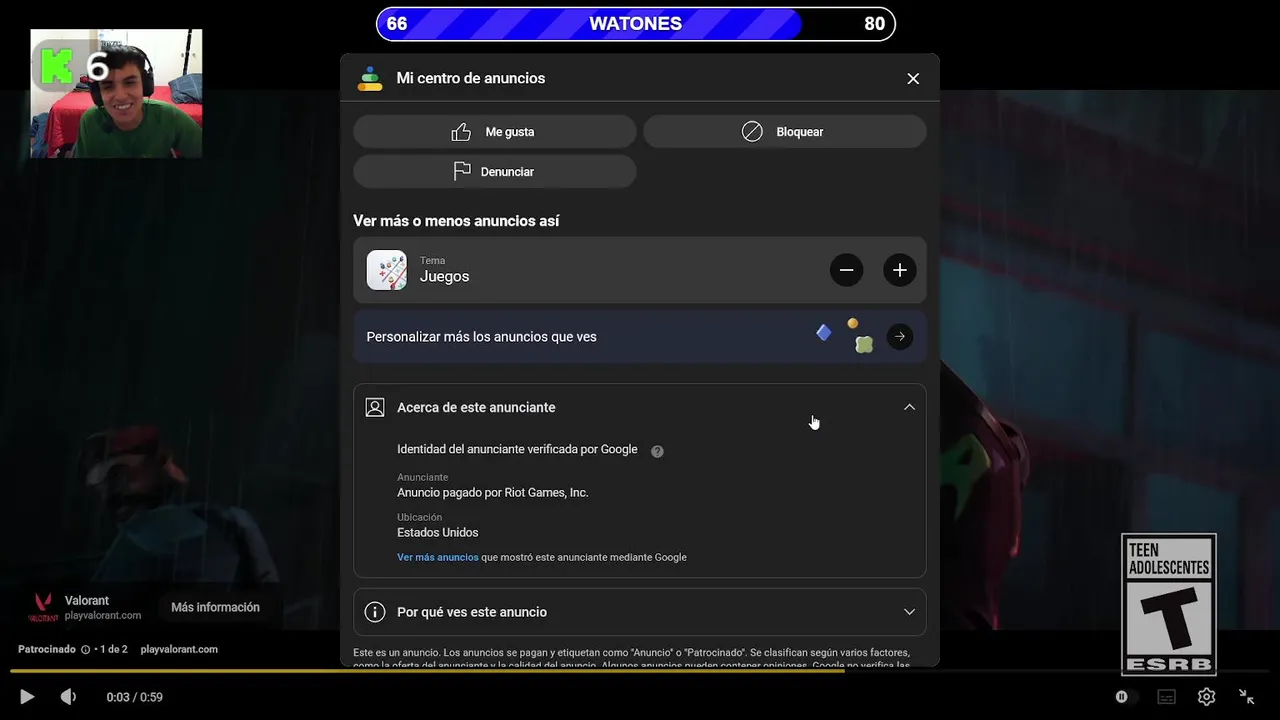Viewport: 1280px width, 720px height.
Task: Play the video
Action: click(27, 697)
